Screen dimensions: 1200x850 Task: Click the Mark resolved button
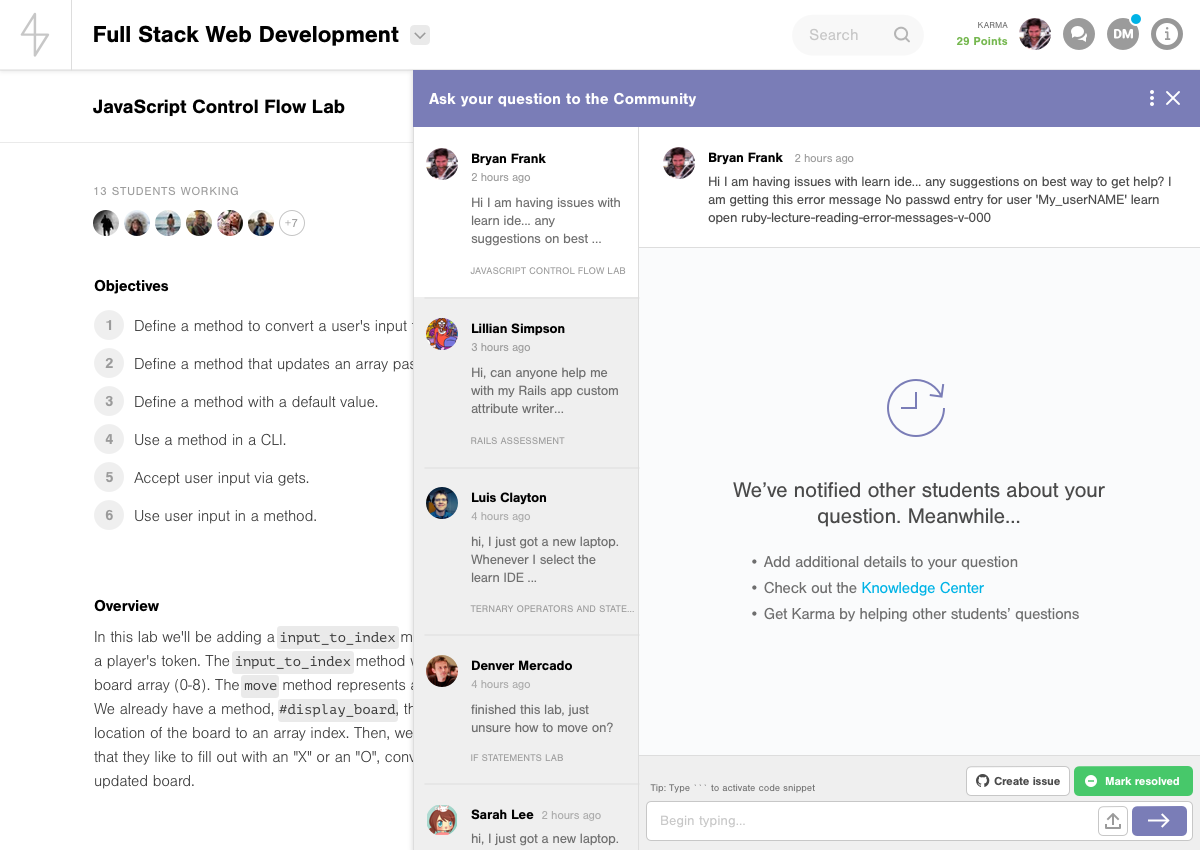coord(1133,781)
